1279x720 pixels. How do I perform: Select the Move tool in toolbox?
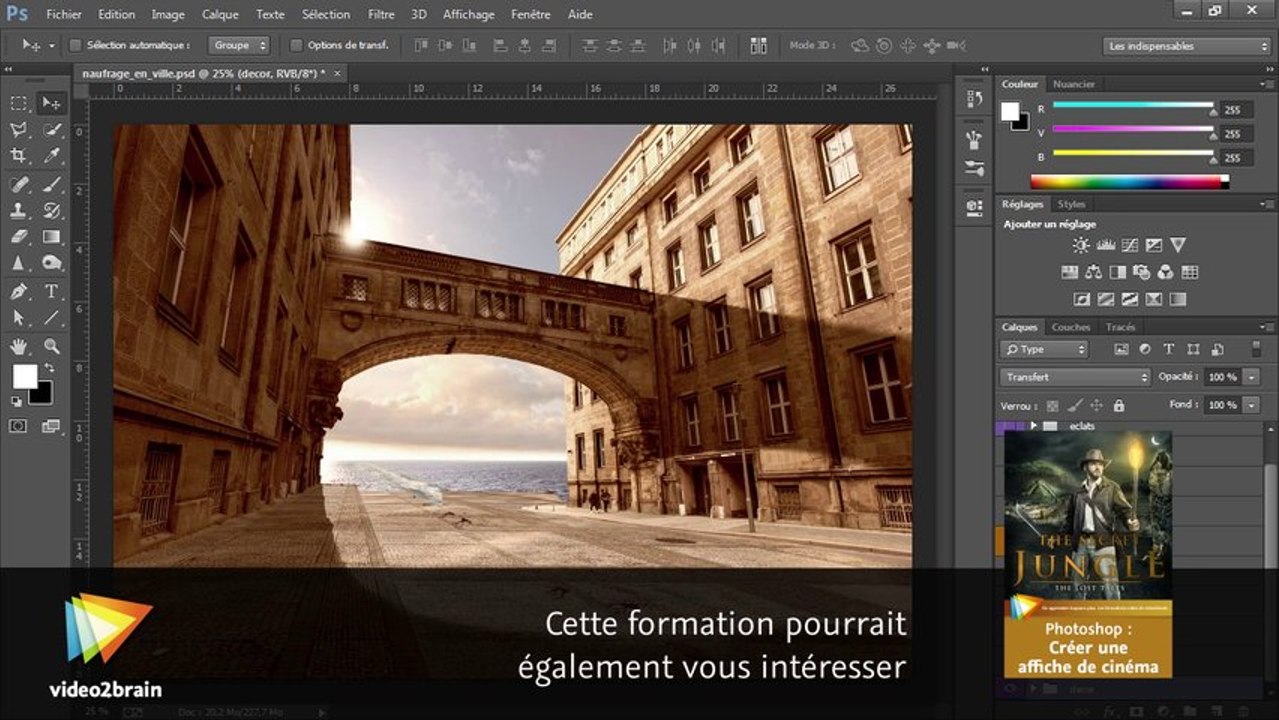(x=51, y=103)
